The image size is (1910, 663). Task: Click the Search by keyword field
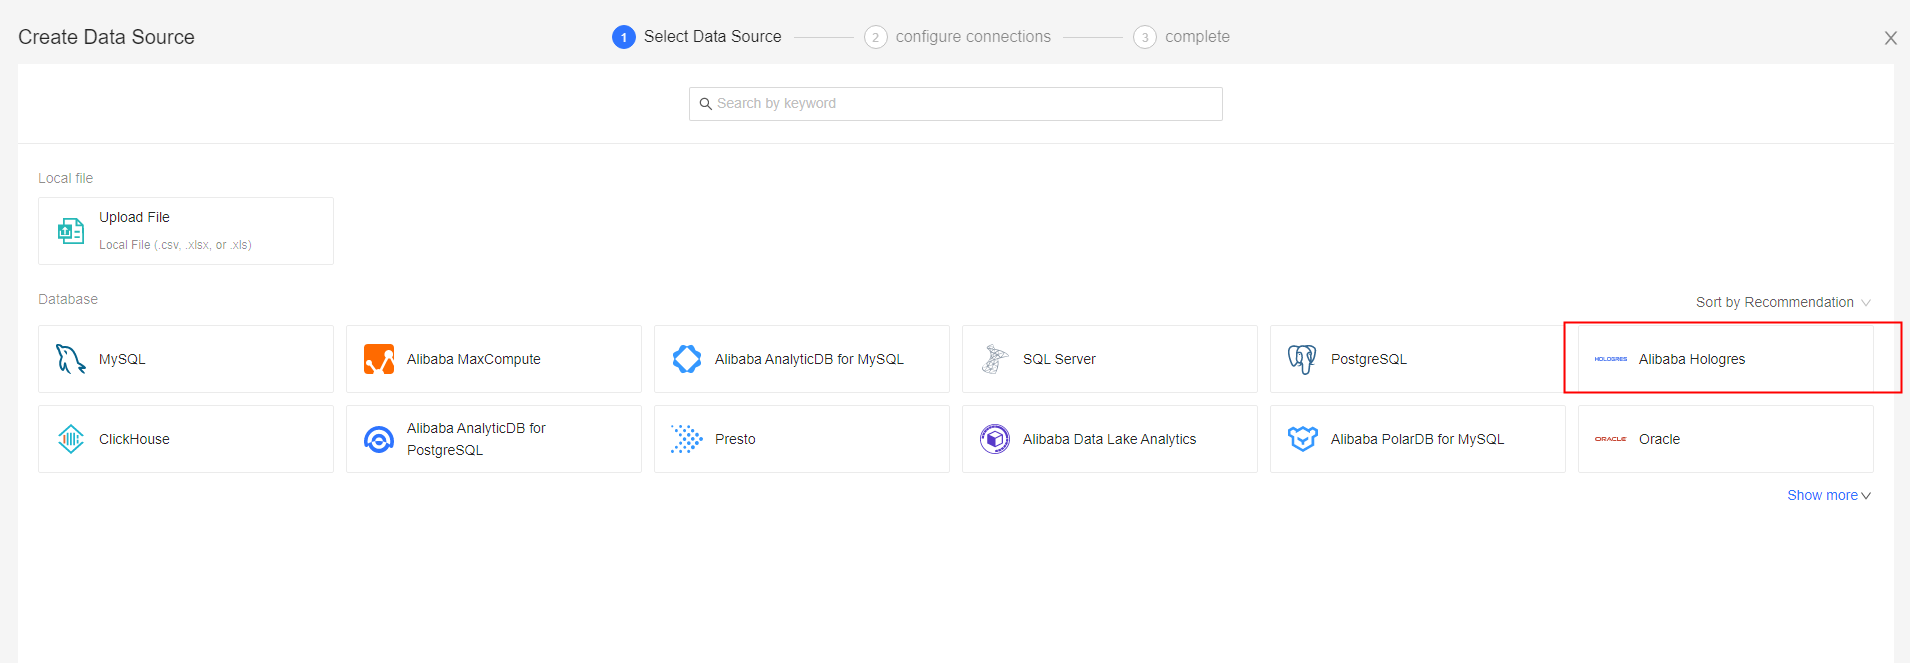(x=955, y=104)
